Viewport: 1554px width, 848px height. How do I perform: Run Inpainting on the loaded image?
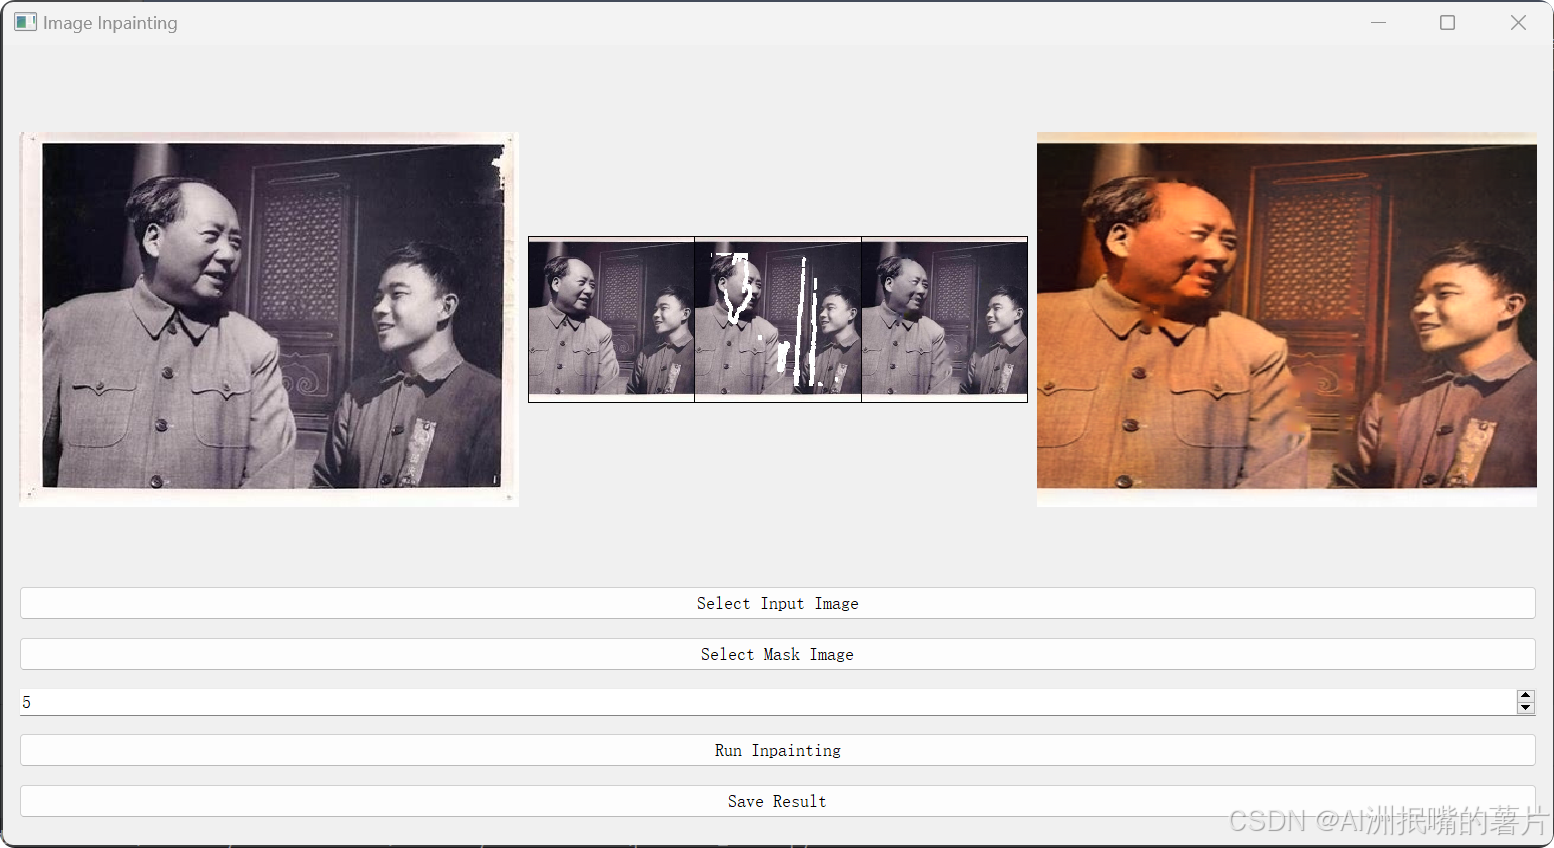(777, 750)
